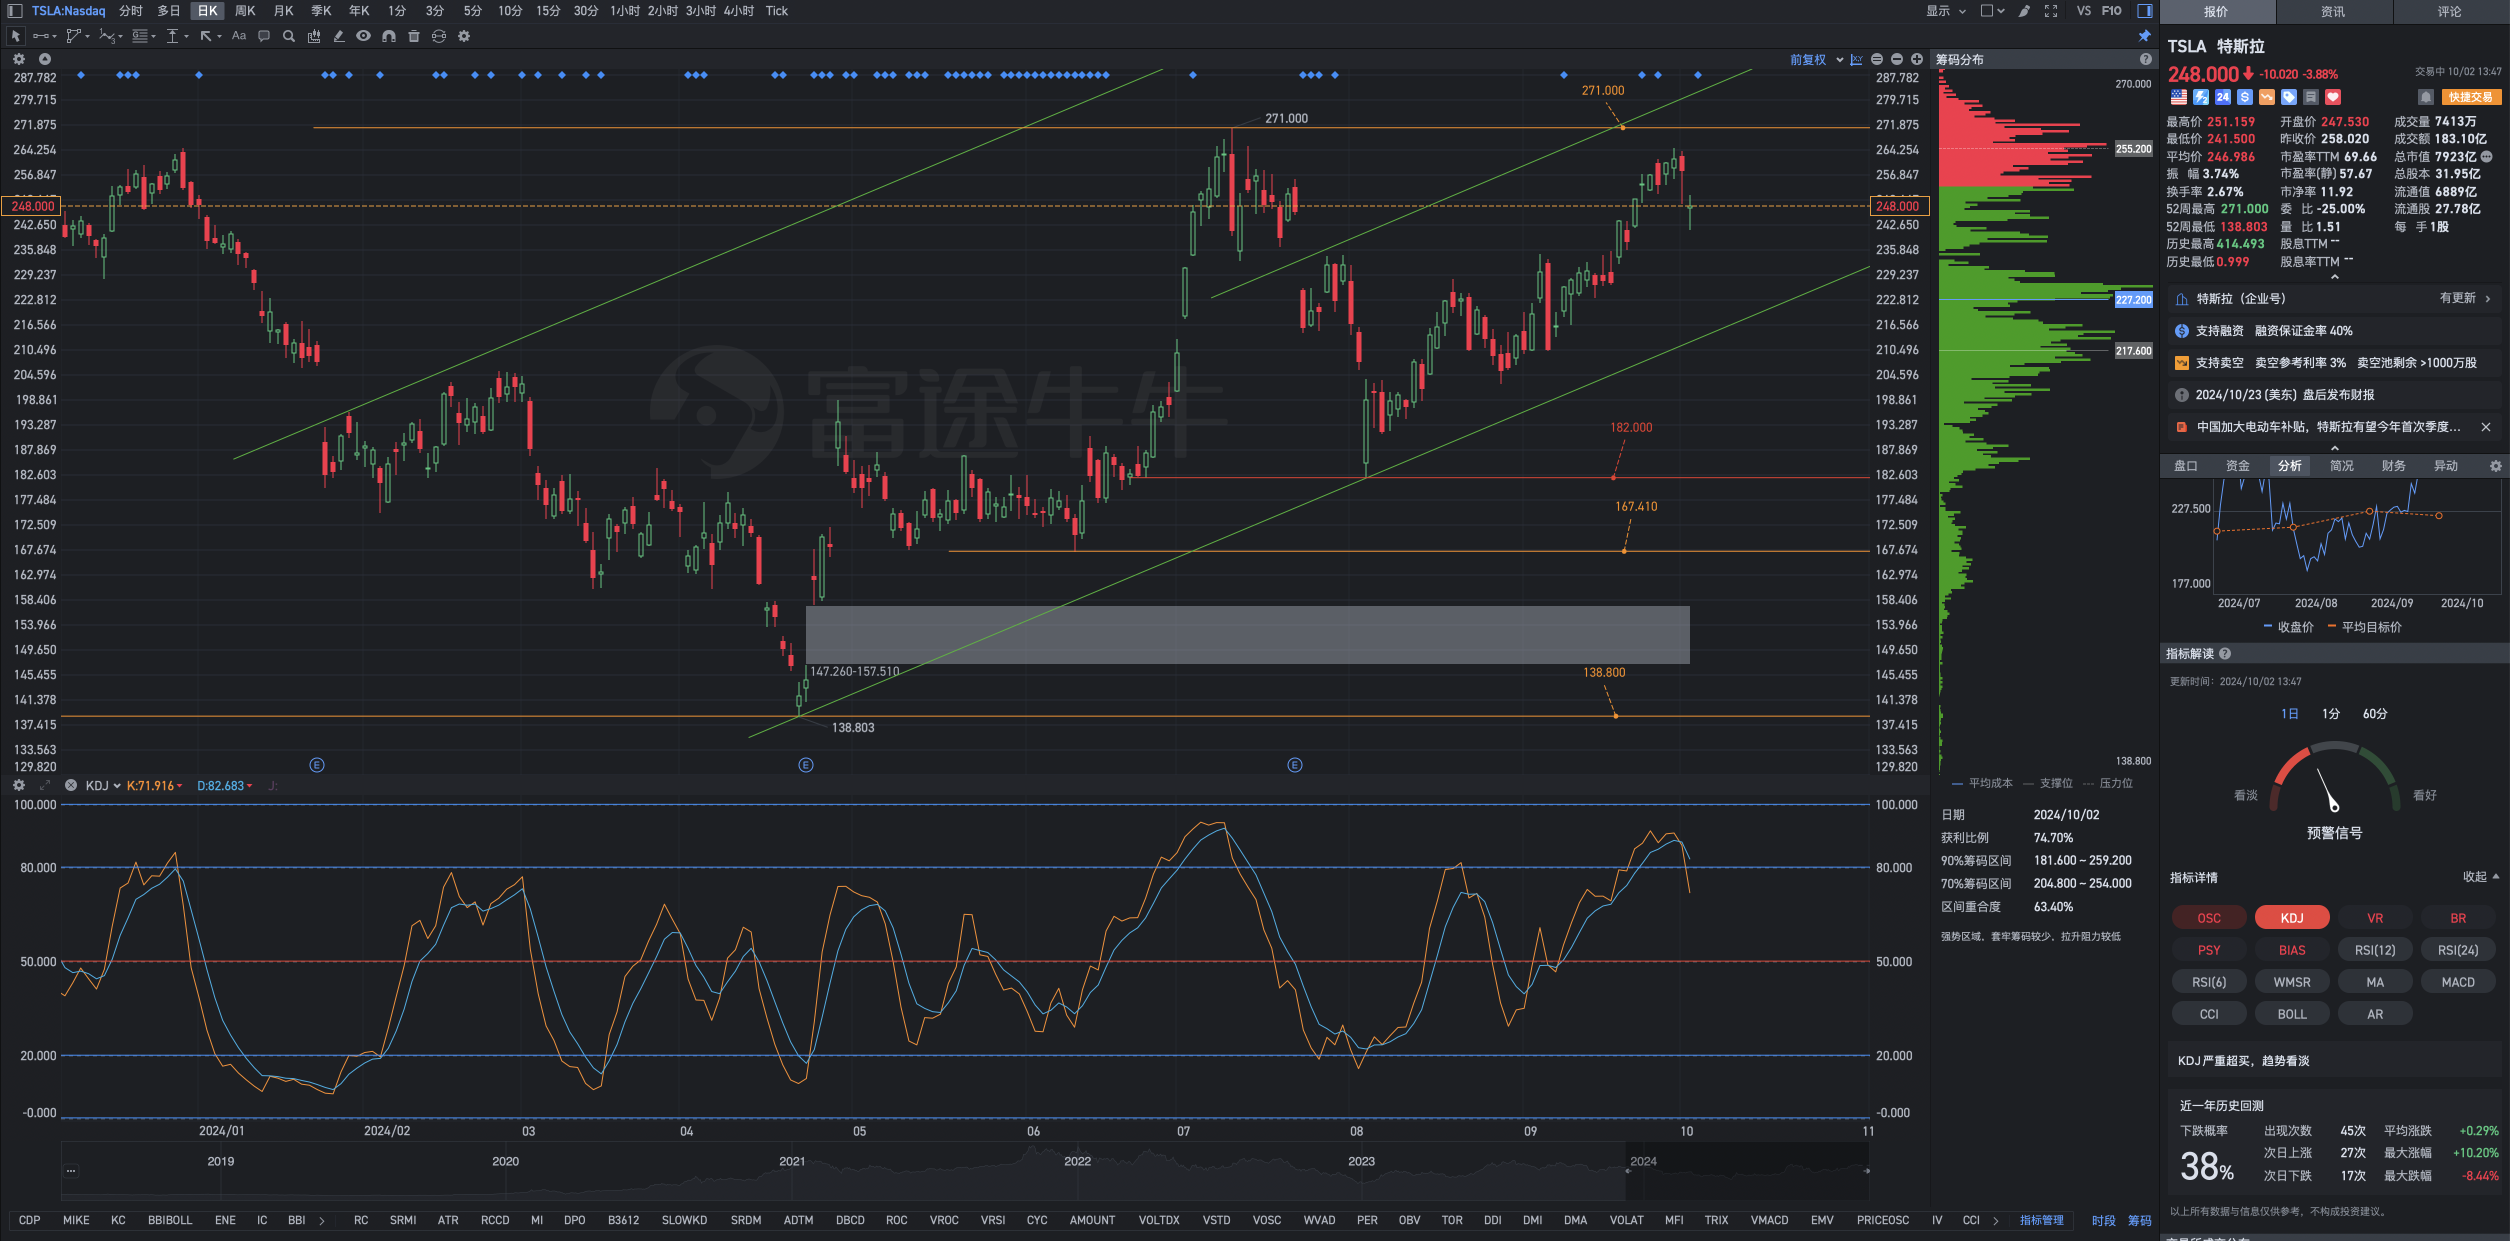
Task: Switch to 分时 timeframe
Action: [131, 11]
